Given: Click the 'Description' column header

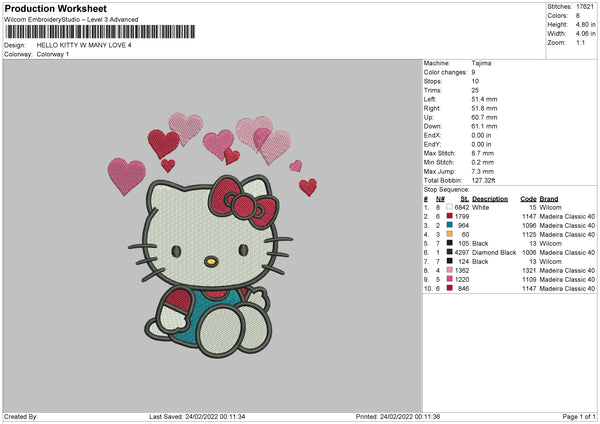Looking at the screenshot, I should pyautogui.click(x=490, y=199).
